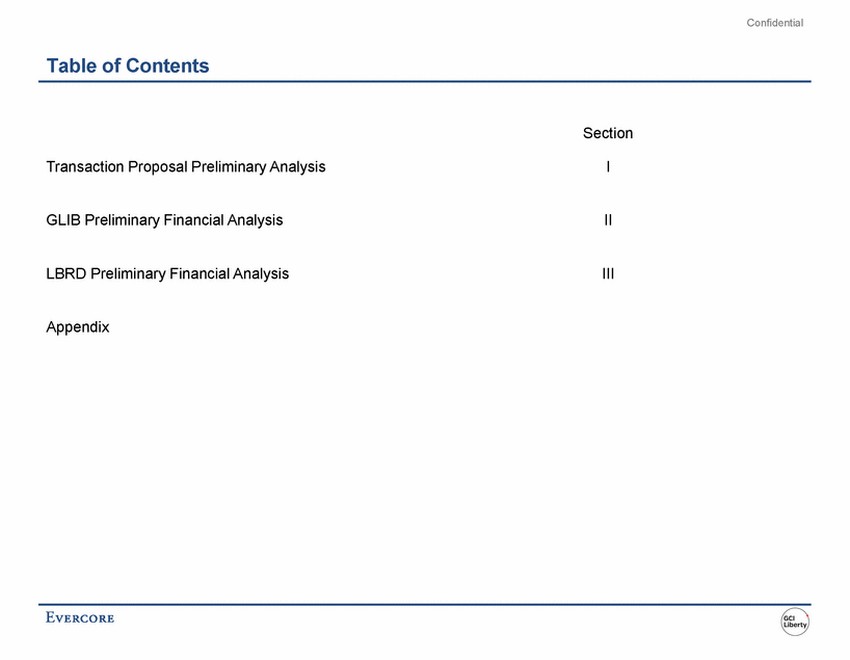The width and height of the screenshot is (850, 660).
Task: Click the word Analysis in the first entry
Action: tap(298, 166)
